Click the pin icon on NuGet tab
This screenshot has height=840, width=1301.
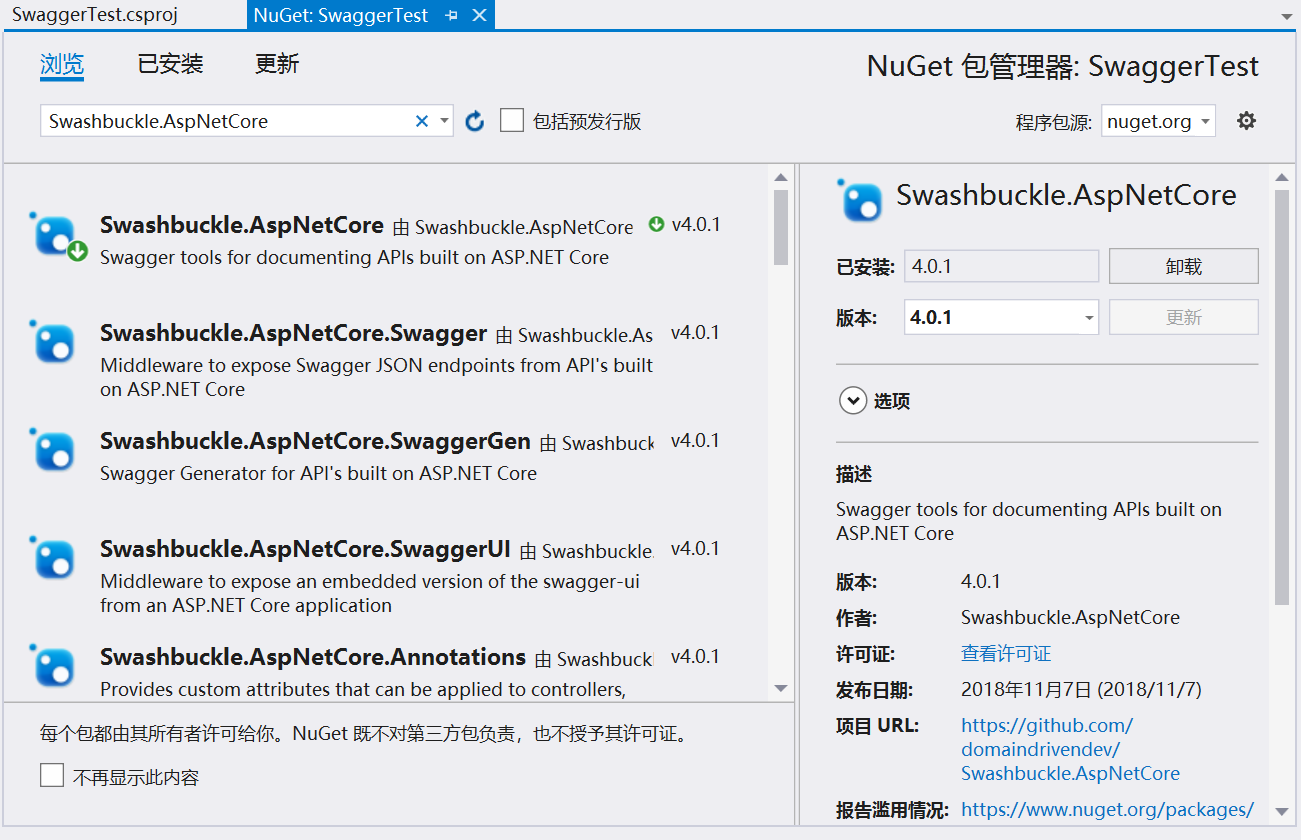tap(452, 16)
